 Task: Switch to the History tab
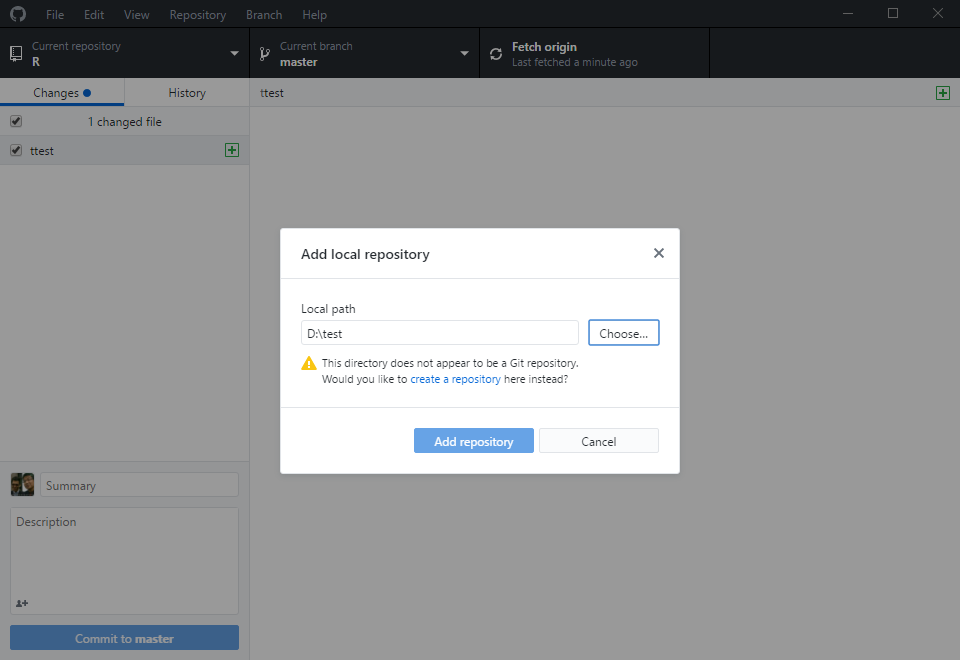pyautogui.click(x=187, y=92)
